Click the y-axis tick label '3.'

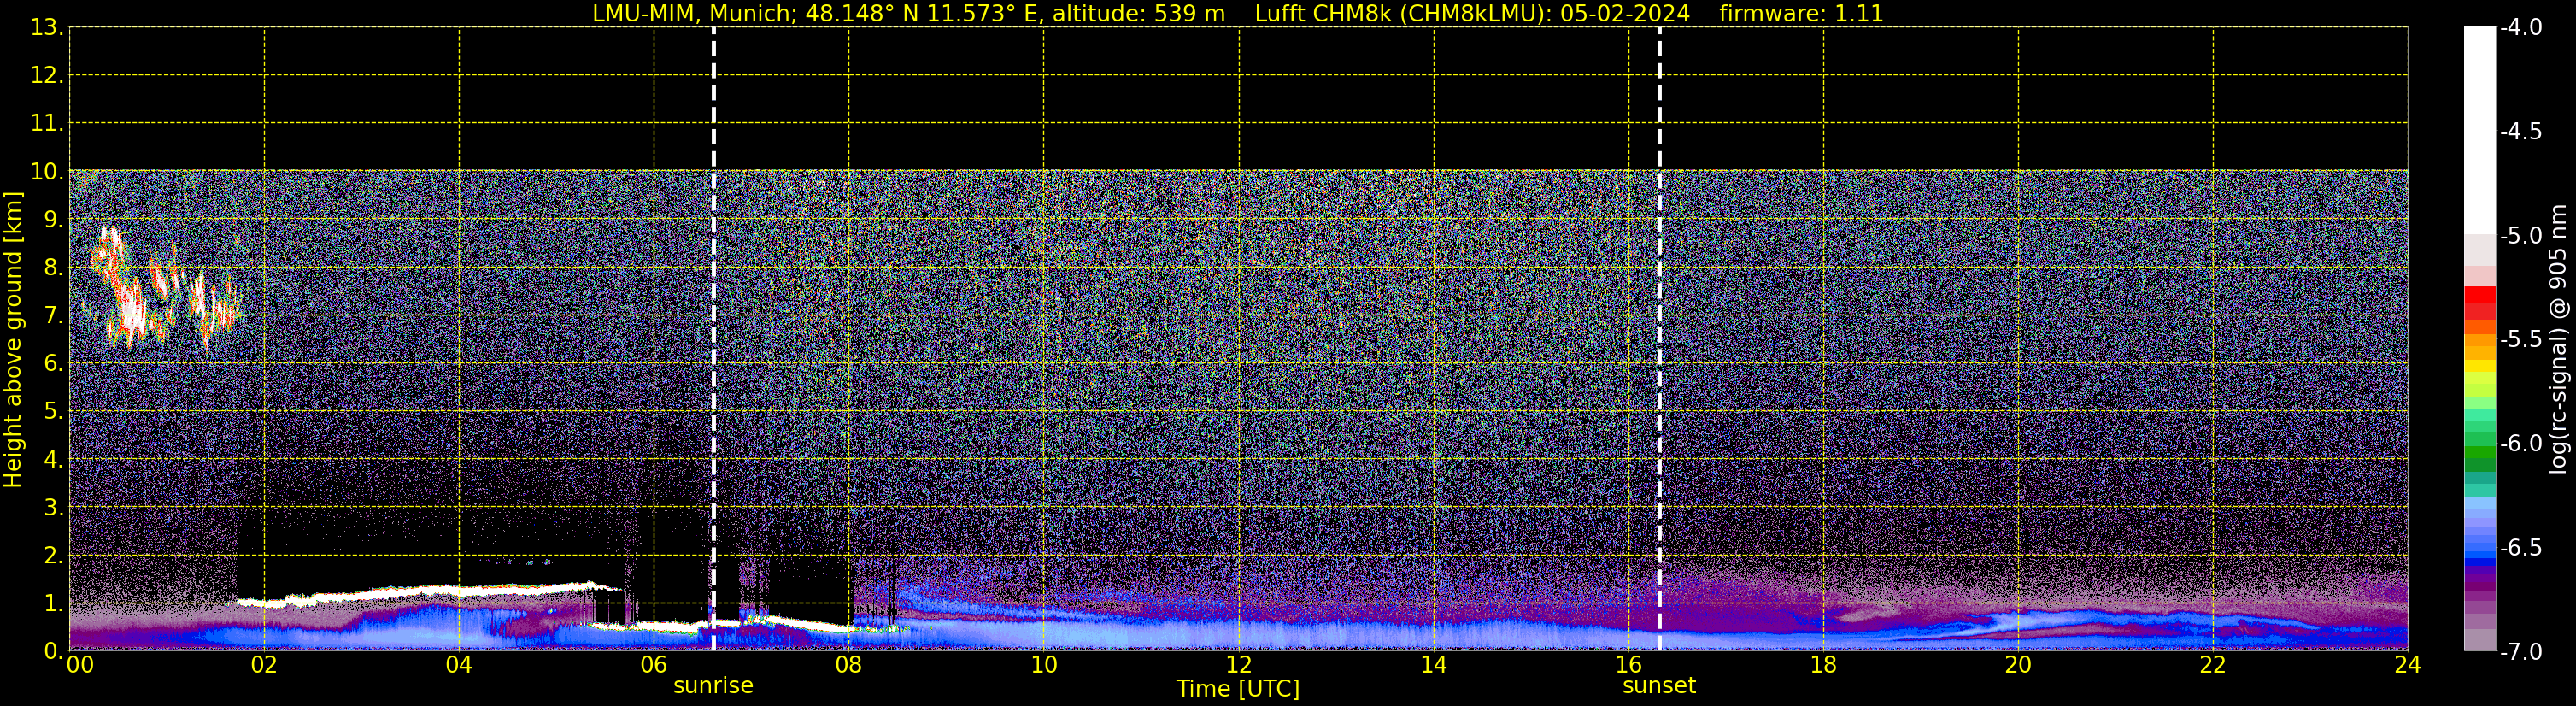point(53,508)
